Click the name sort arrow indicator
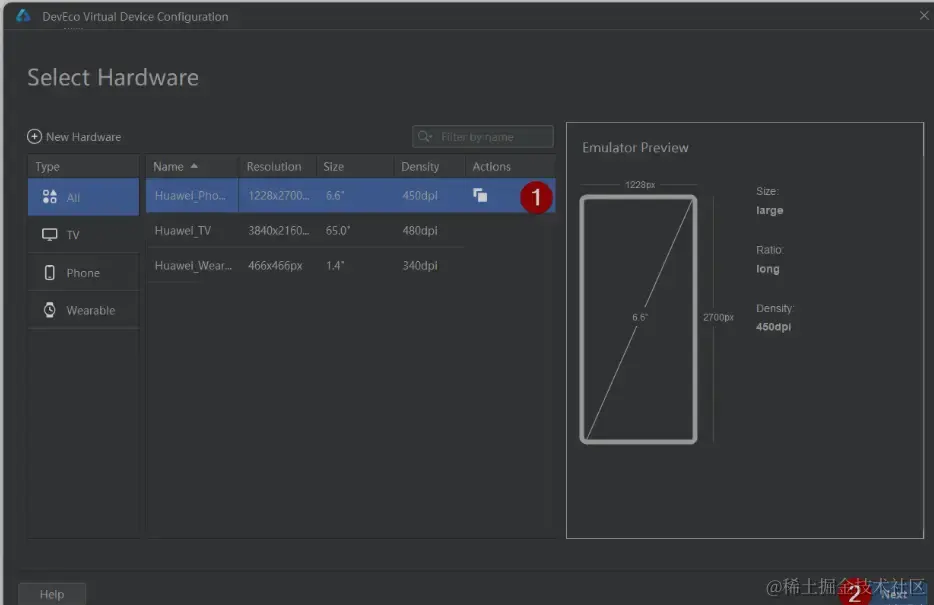The image size is (934, 605). 194,166
